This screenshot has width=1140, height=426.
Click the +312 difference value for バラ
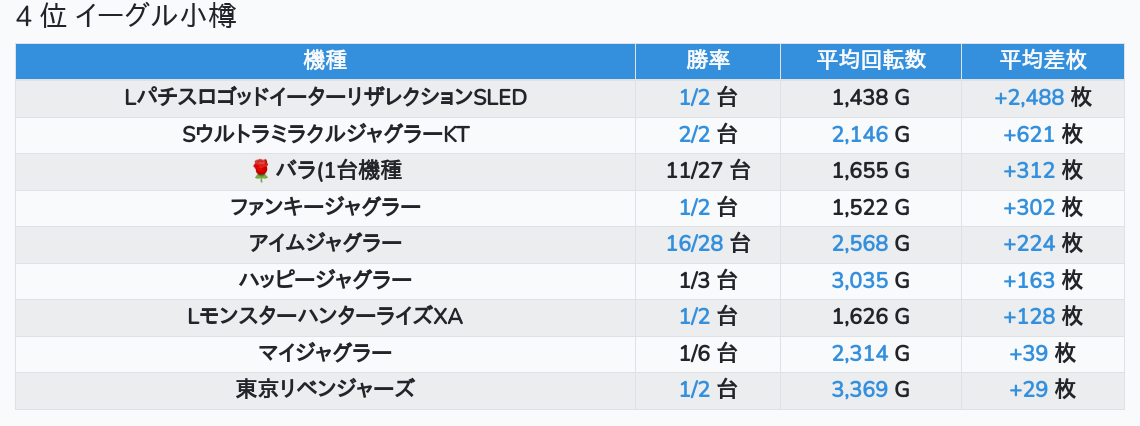(x=1029, y=171)
